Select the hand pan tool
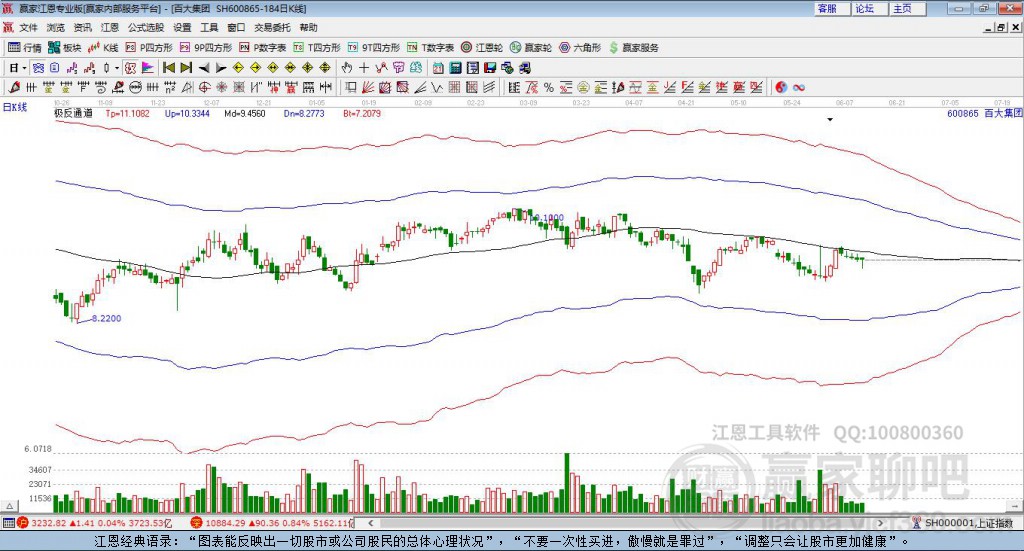This screenshot has width=1024, height=551. point(347,68)
